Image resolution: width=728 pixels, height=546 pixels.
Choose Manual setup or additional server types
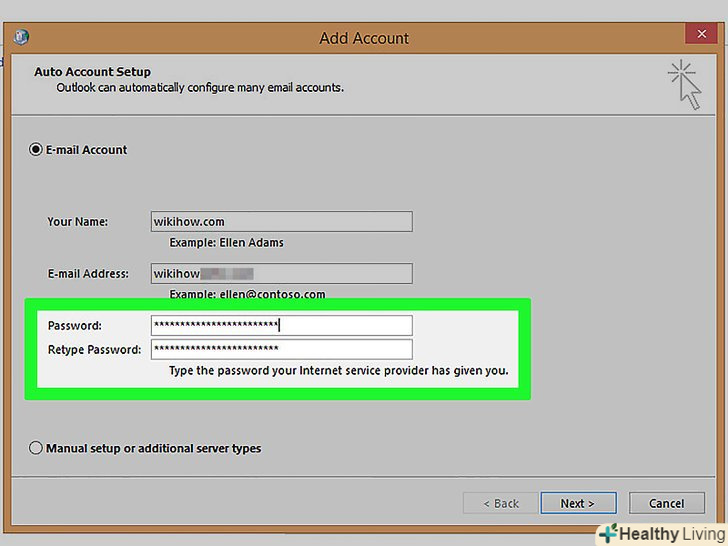pyautogui.click(x=36, y=448)
